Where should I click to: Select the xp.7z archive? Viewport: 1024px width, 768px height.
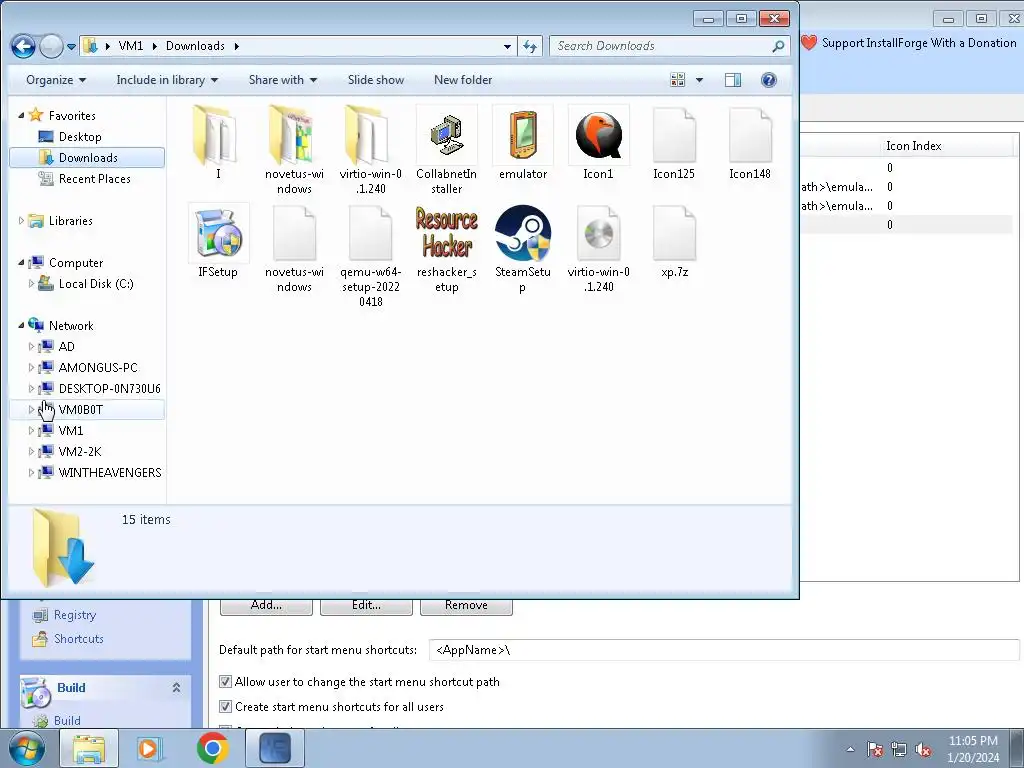point(674,241)
